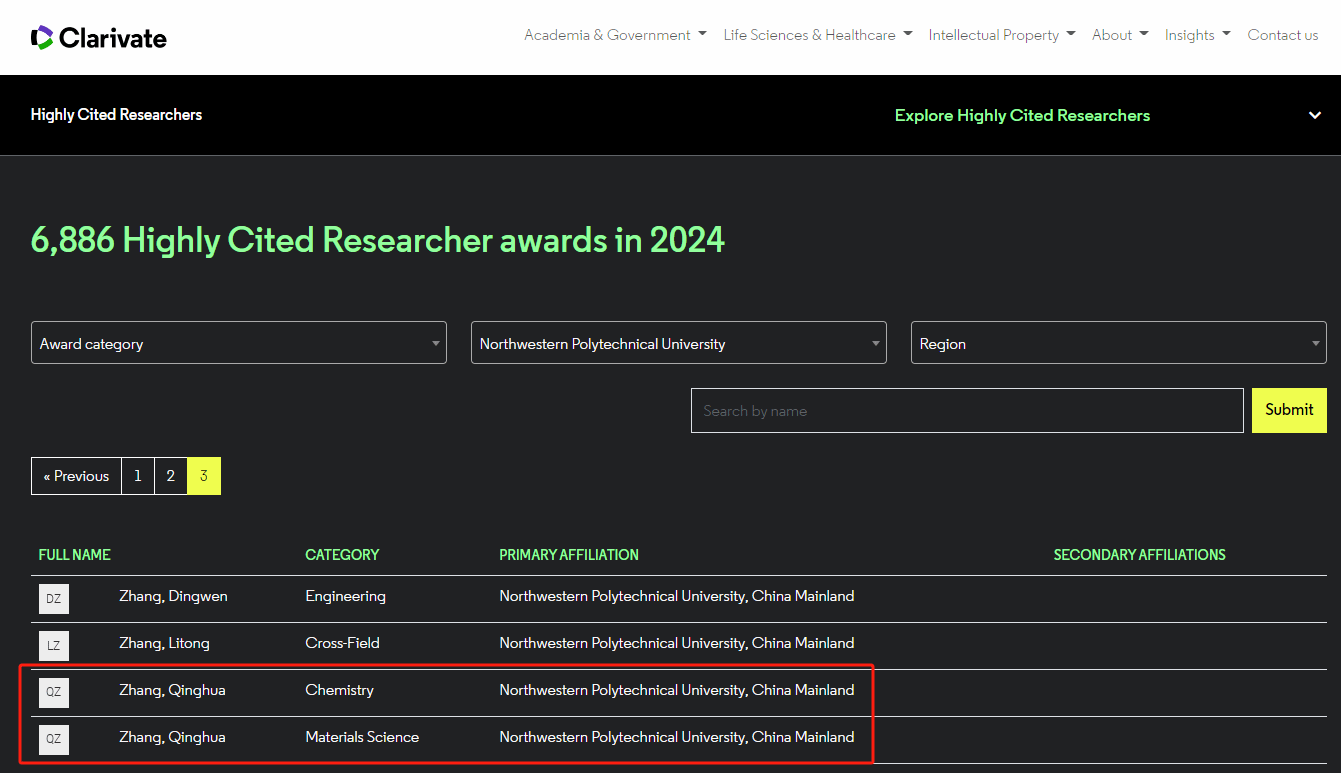
Task: Open the Award category dropdown
Action: click(x=239, y=343)
